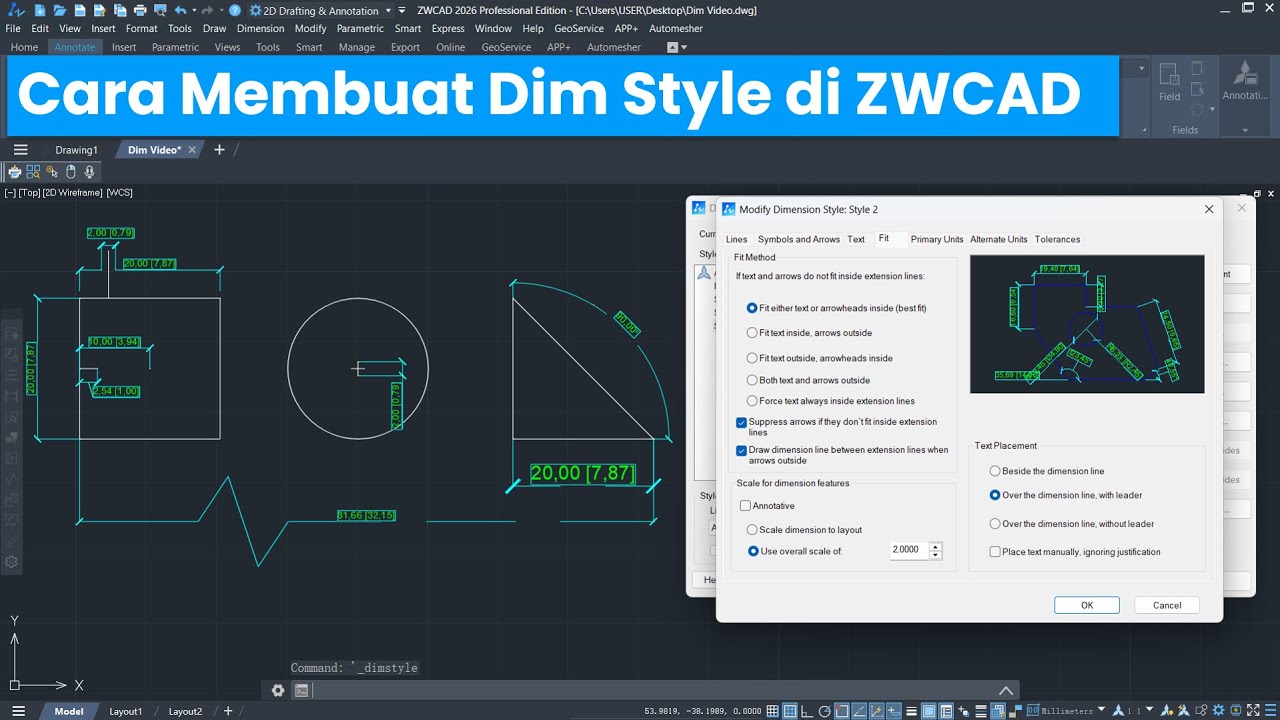The width and height of the screenshot is (1280, 720).
Task: Open file tabs hamburger menu icon
Action: coord(20,150)
